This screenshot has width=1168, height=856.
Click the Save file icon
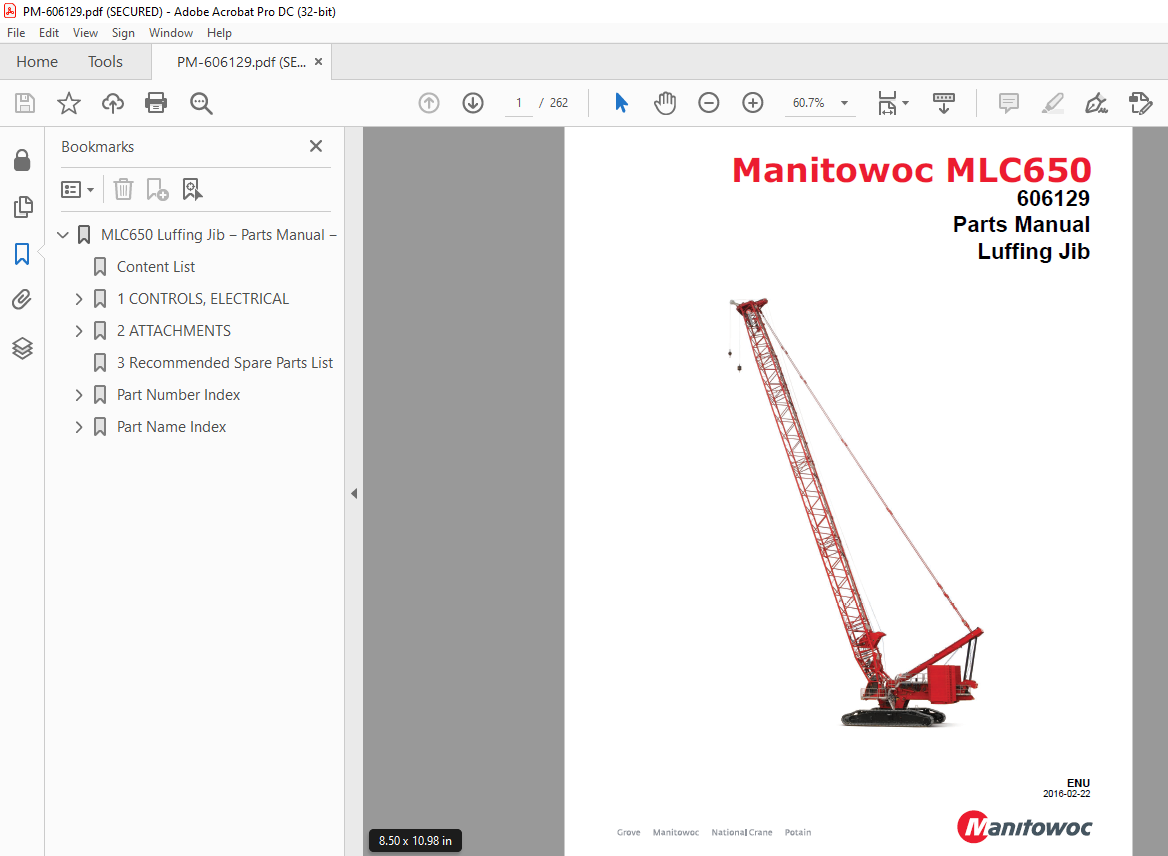pyautogui.click(x=25, y=103)
